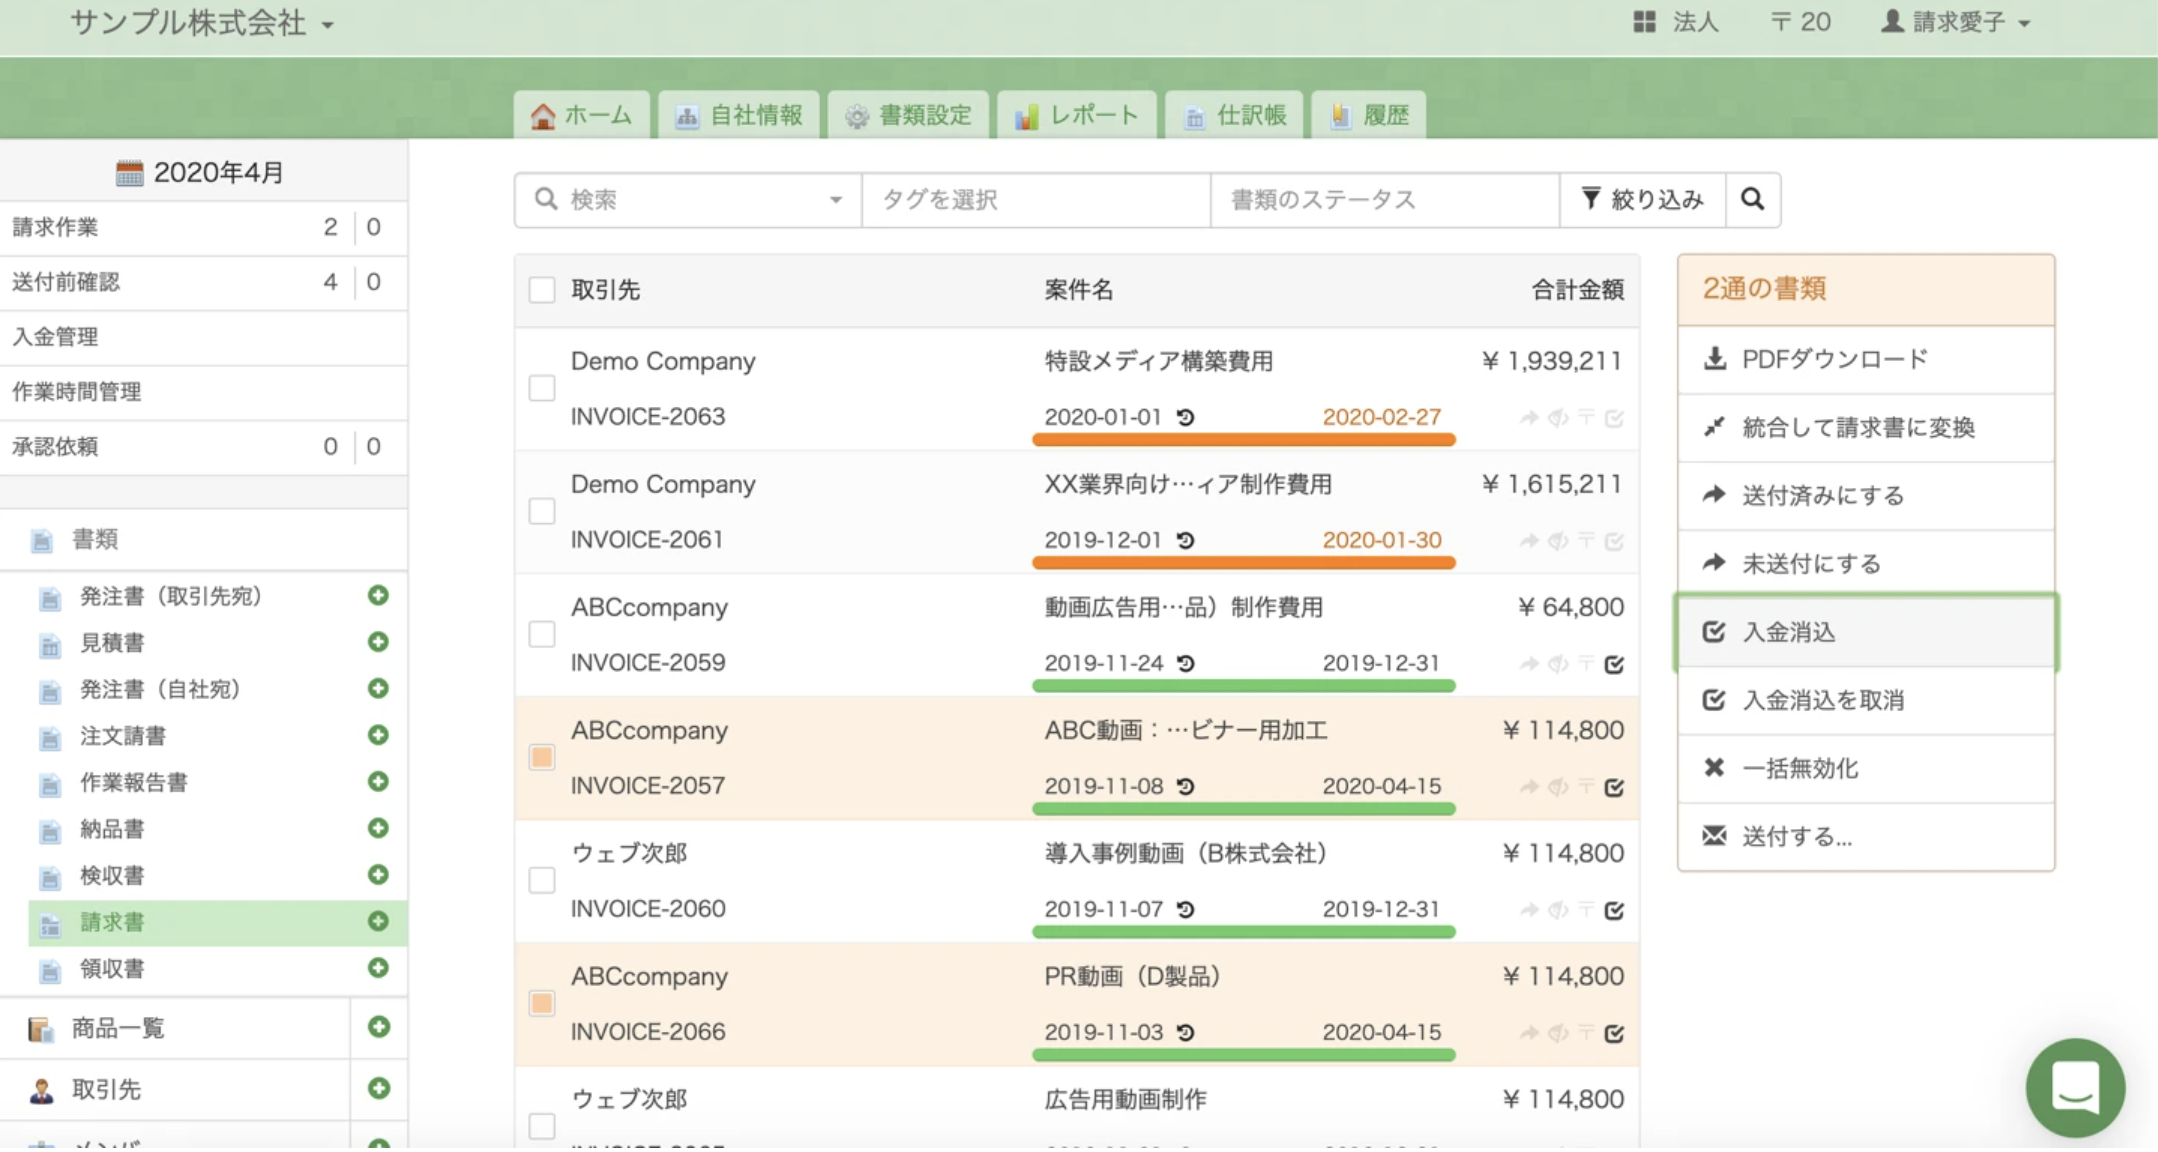Check the INVOICE-2063 row checkbox

(542, 388)
